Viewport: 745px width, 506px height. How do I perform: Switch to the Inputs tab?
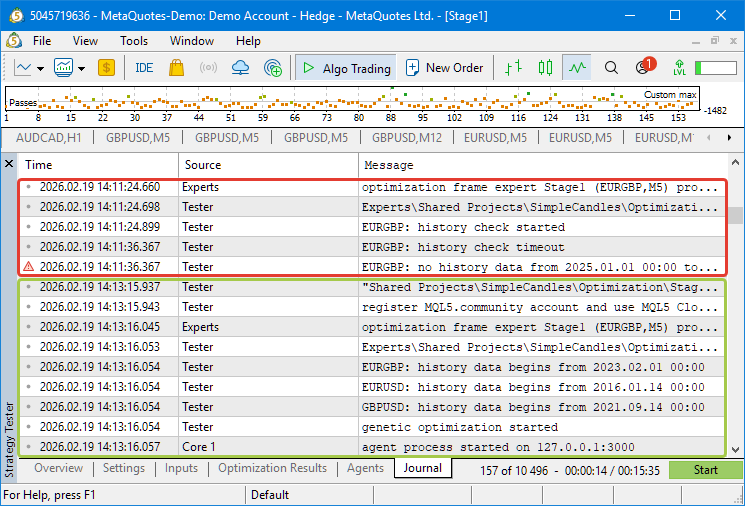pos(181,468)
